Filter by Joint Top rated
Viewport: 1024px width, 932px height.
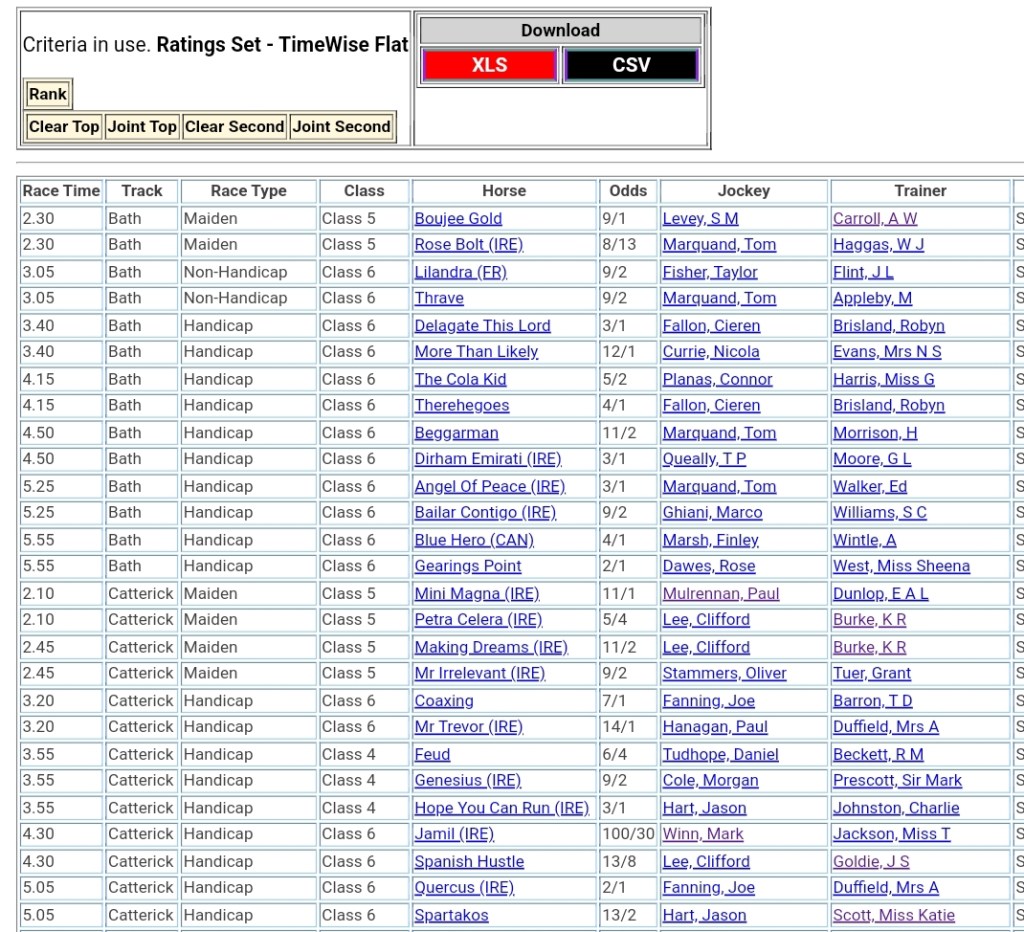coord(142,127)
